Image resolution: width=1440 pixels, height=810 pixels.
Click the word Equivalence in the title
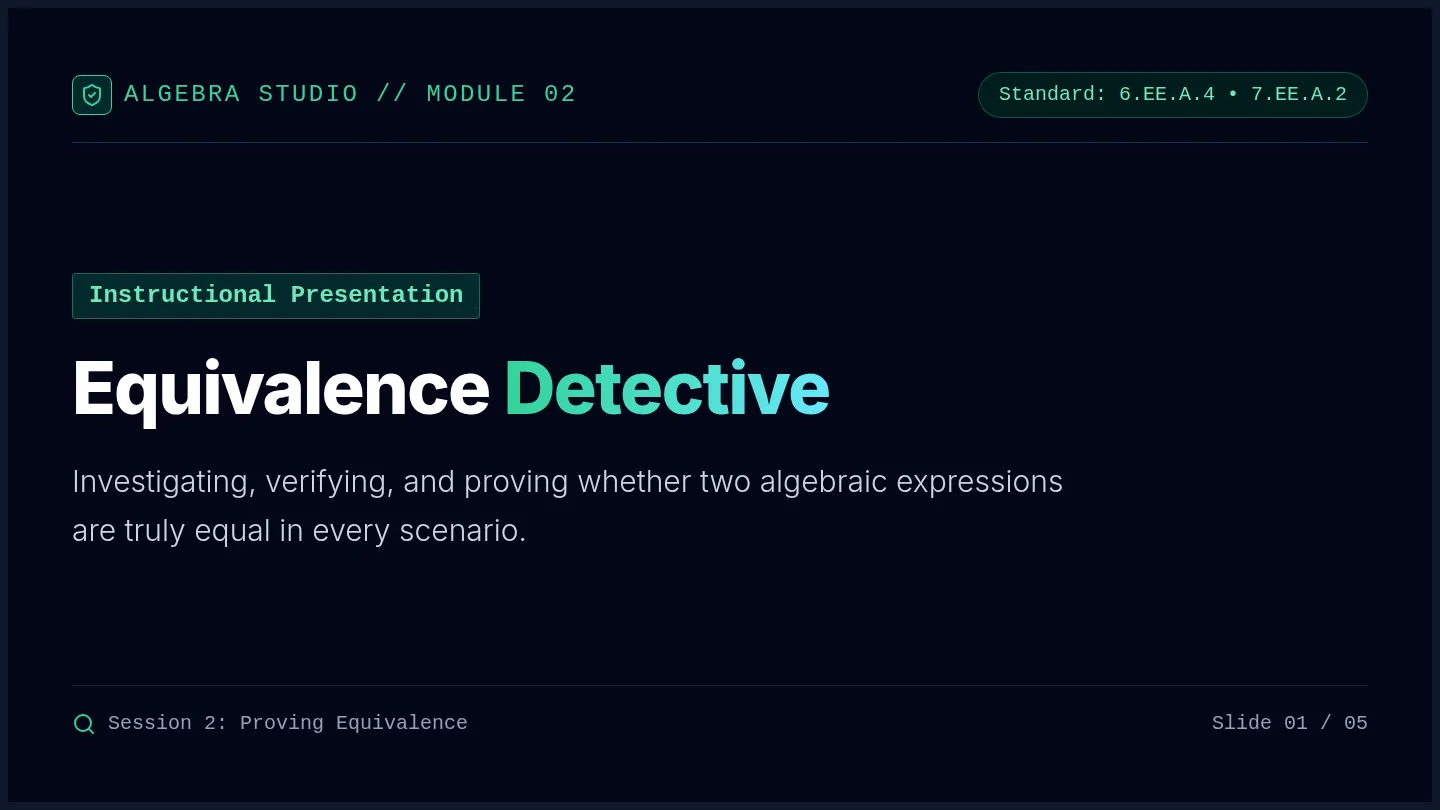tap(281, 389)
